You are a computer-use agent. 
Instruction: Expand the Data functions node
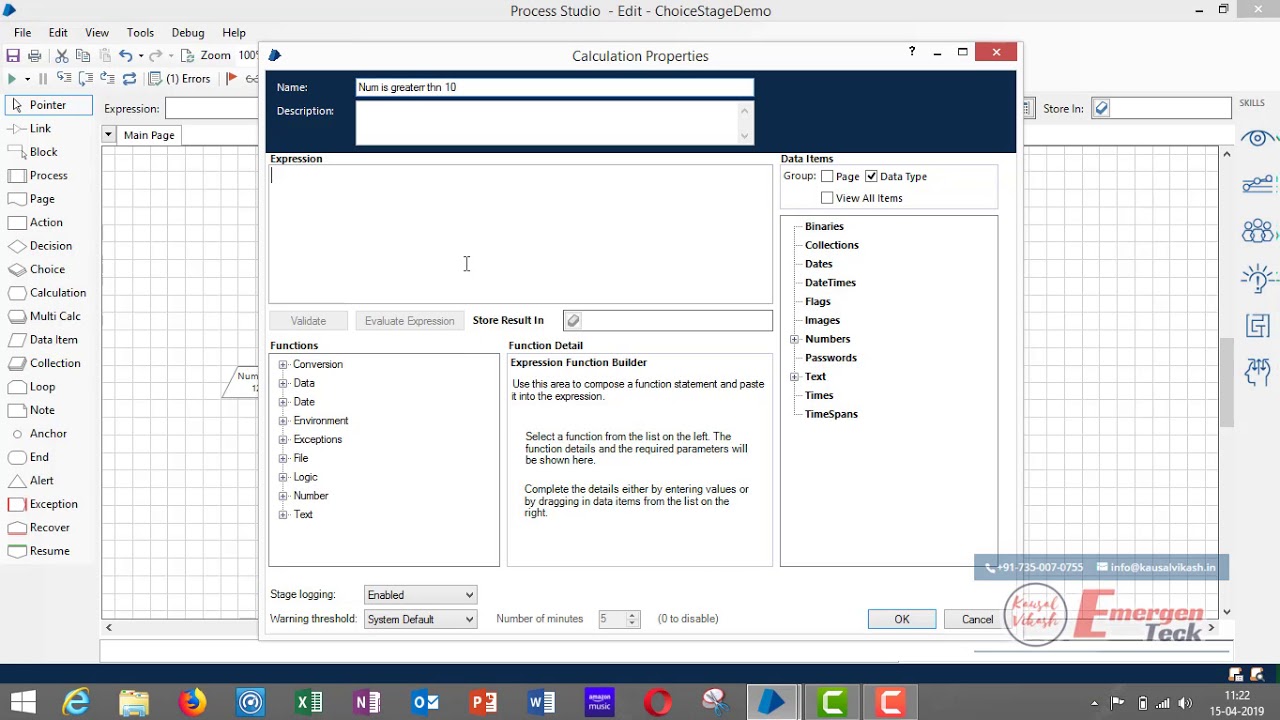tap(283, 383)
